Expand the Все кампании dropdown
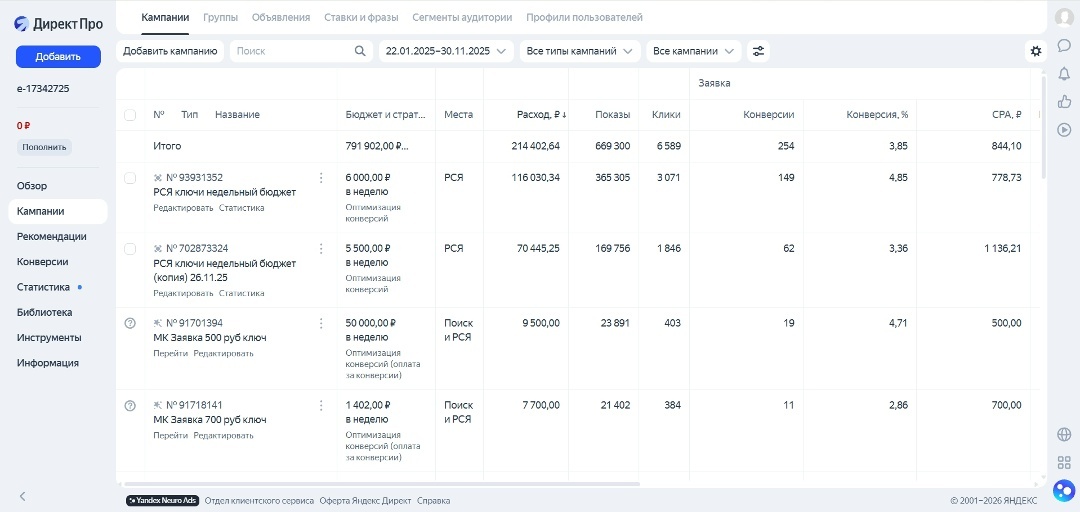This screenshot has width=1080, height=512. coord(694,51)
